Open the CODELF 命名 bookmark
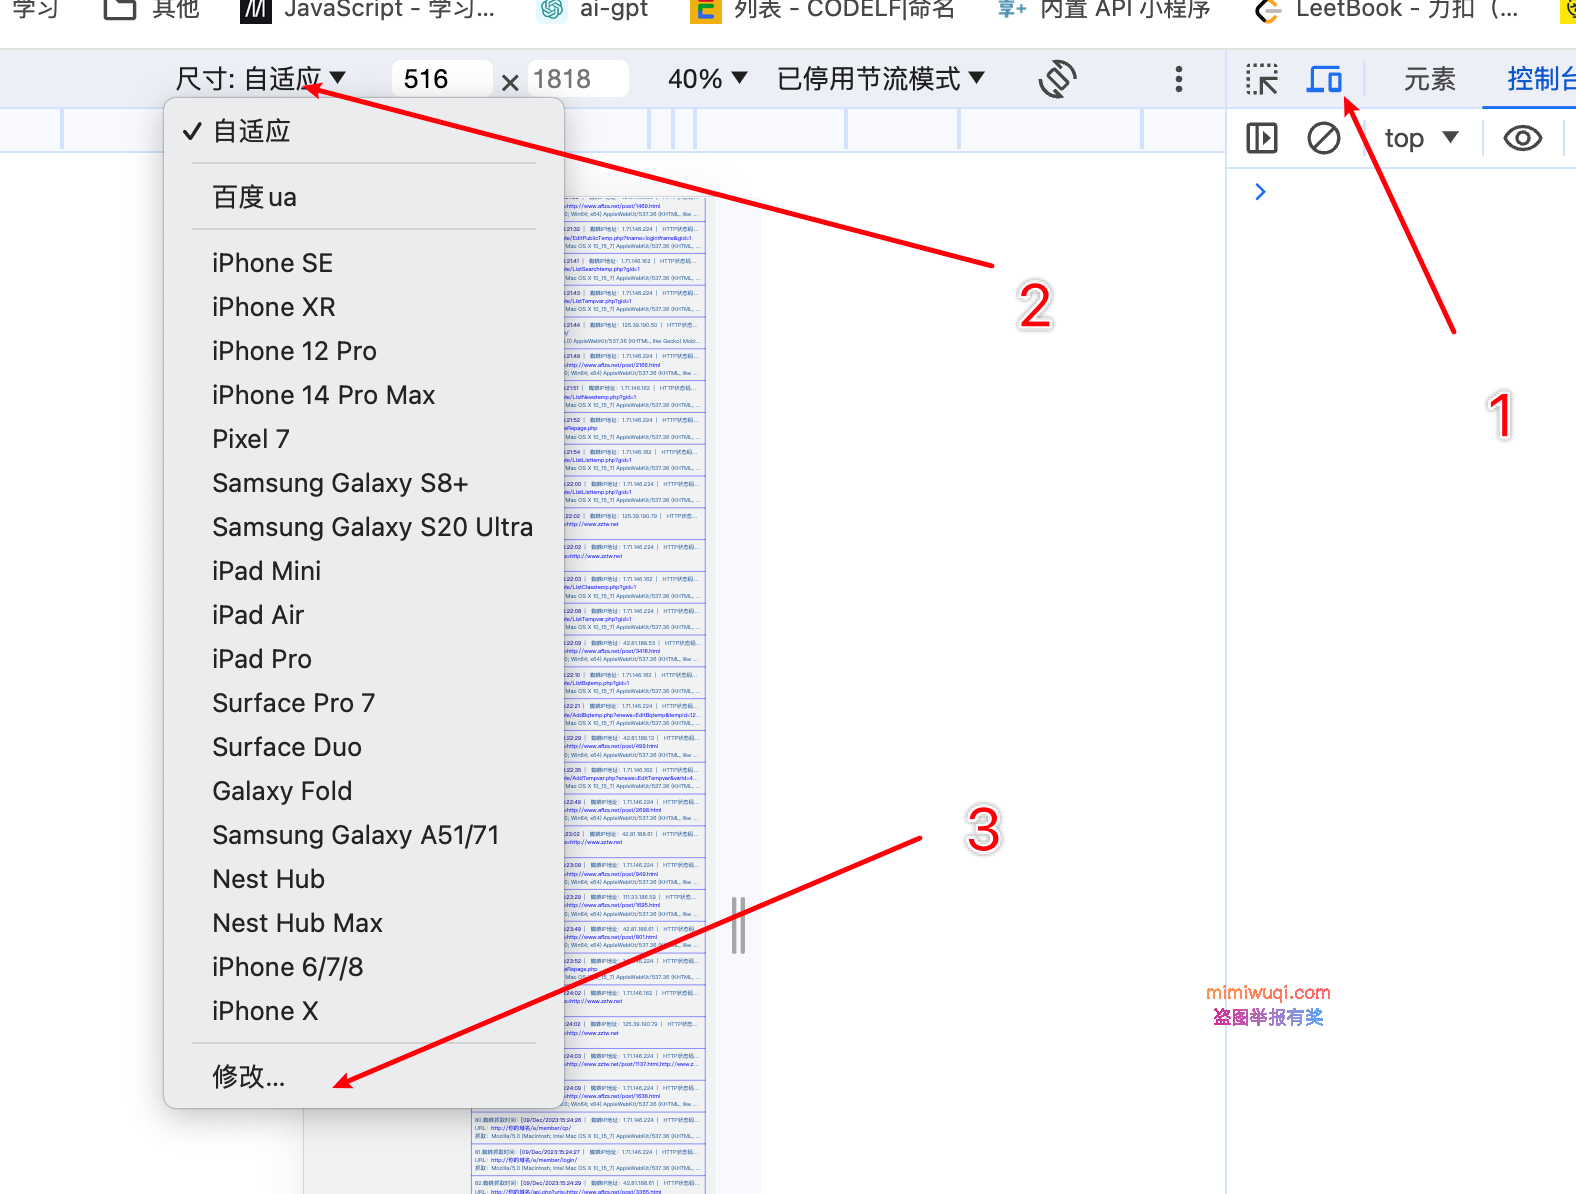 click(x=823, y=9)
